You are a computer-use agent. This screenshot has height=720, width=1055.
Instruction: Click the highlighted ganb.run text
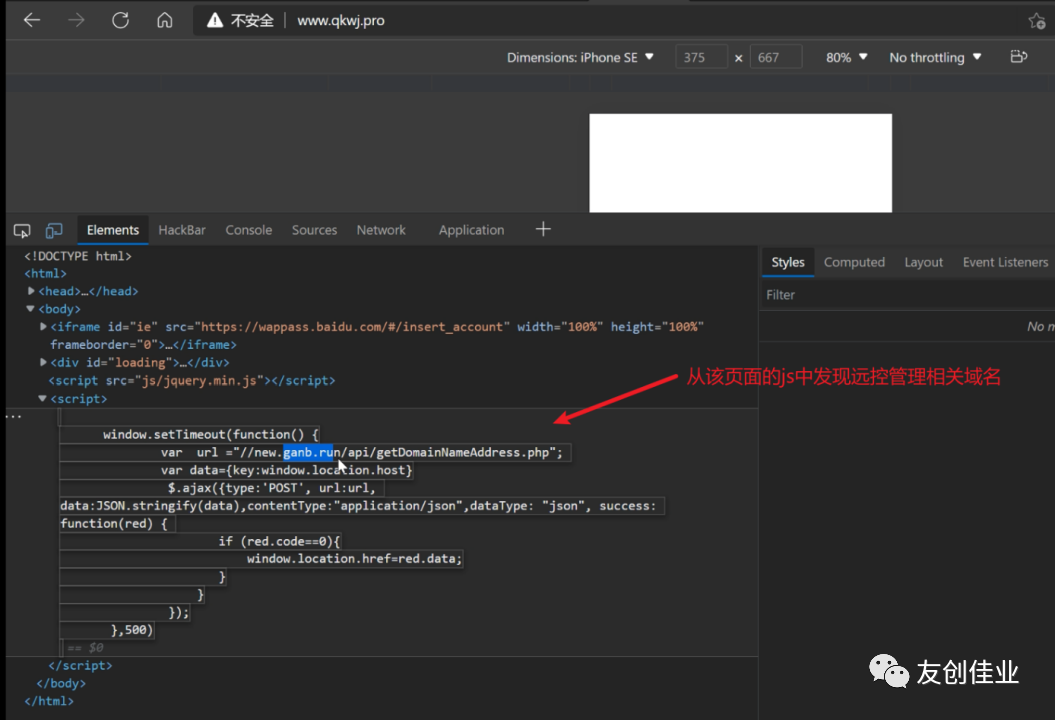[307, 452]
